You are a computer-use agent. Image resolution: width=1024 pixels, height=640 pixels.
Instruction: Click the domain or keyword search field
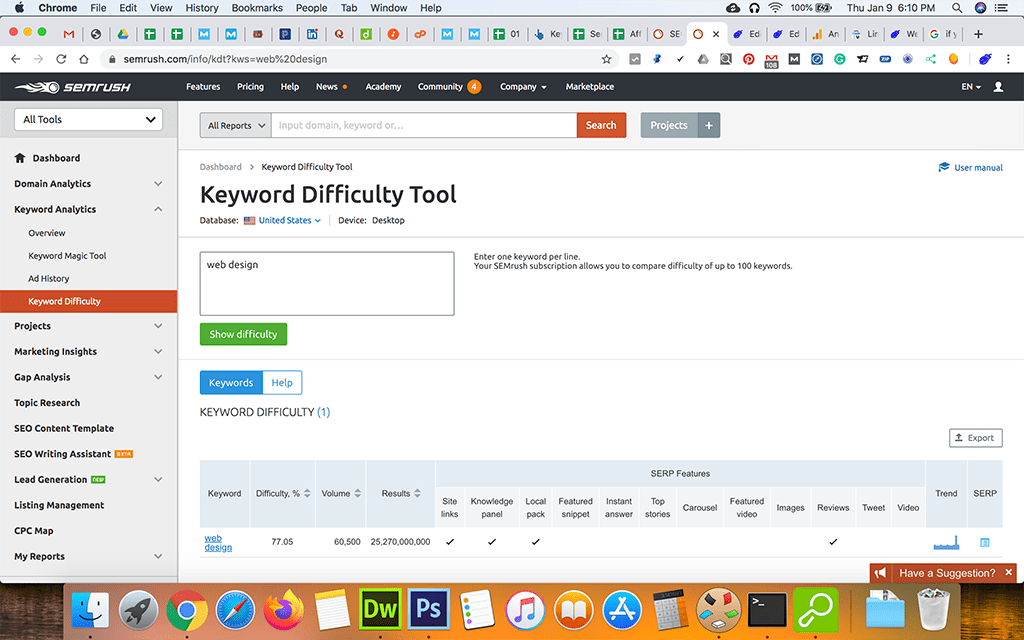pos(424,125)
